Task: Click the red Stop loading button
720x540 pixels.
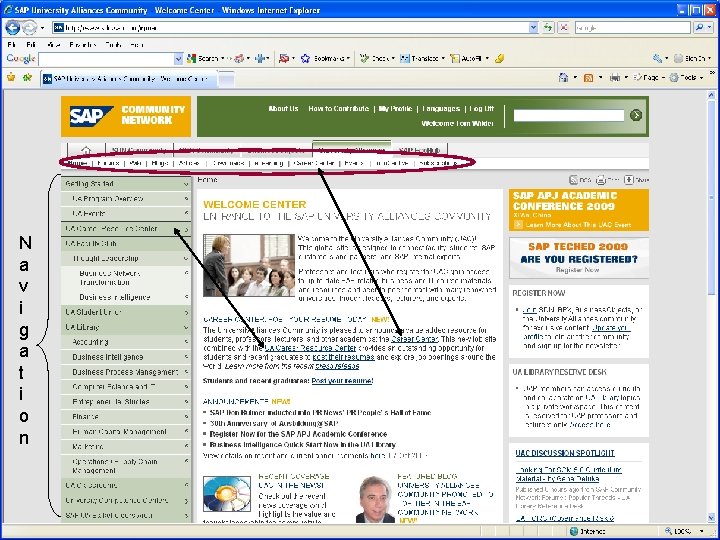Action: pos(563,28)
